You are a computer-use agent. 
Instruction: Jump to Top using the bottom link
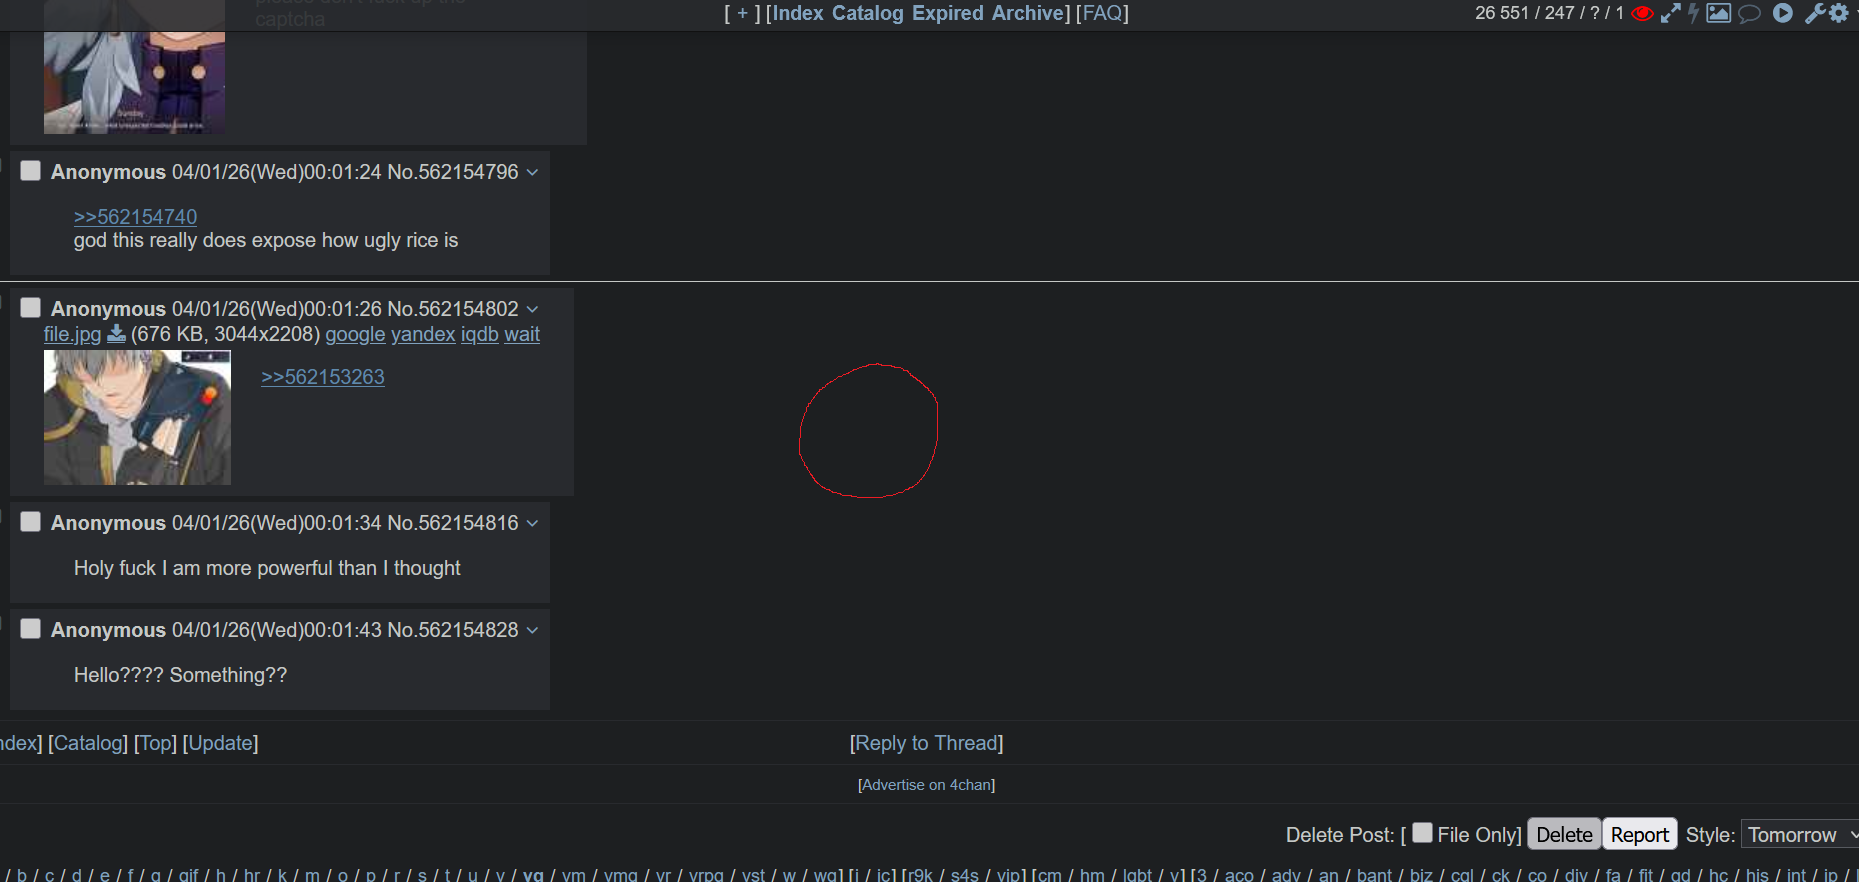pos(155,743)
